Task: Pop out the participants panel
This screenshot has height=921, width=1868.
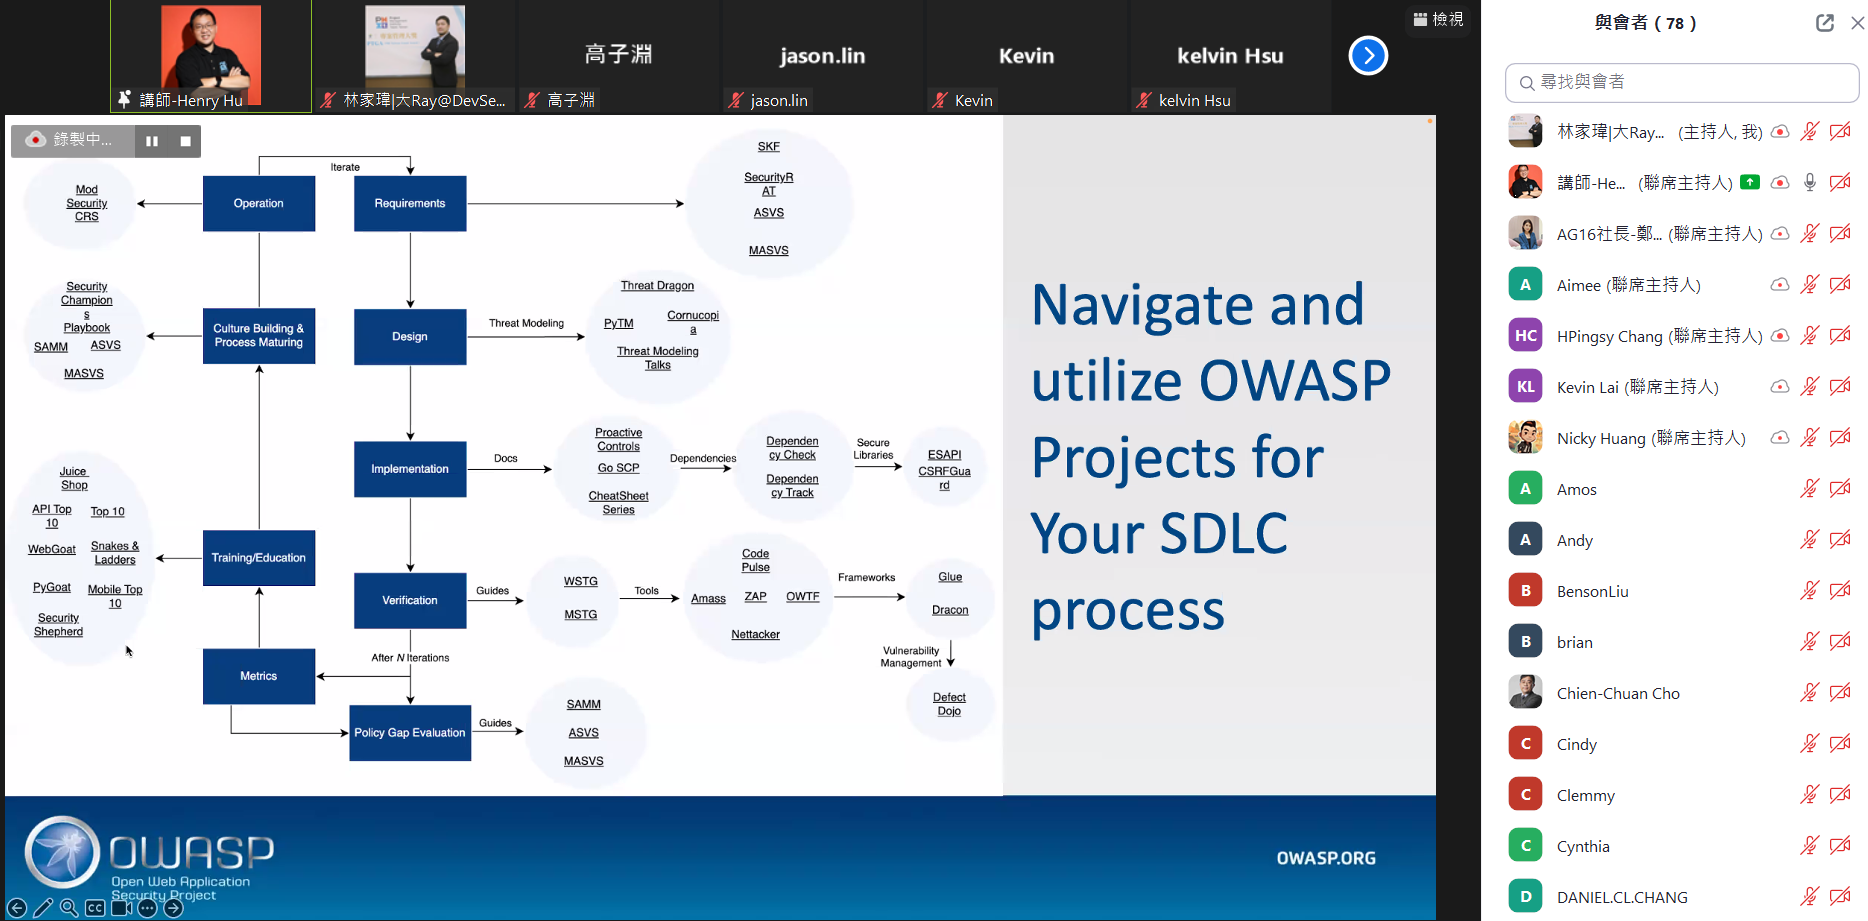Action: point(1825,23)
